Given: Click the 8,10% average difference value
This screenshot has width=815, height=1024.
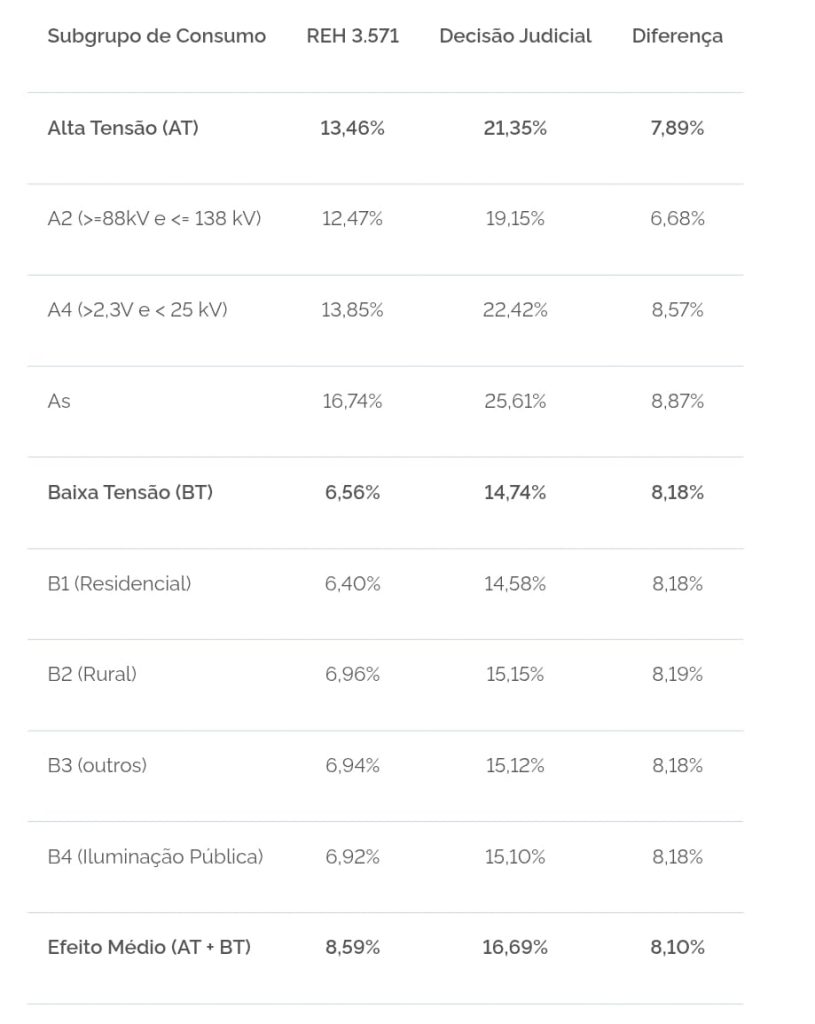Looking at the screenshot, I should [x=677, y=947].
